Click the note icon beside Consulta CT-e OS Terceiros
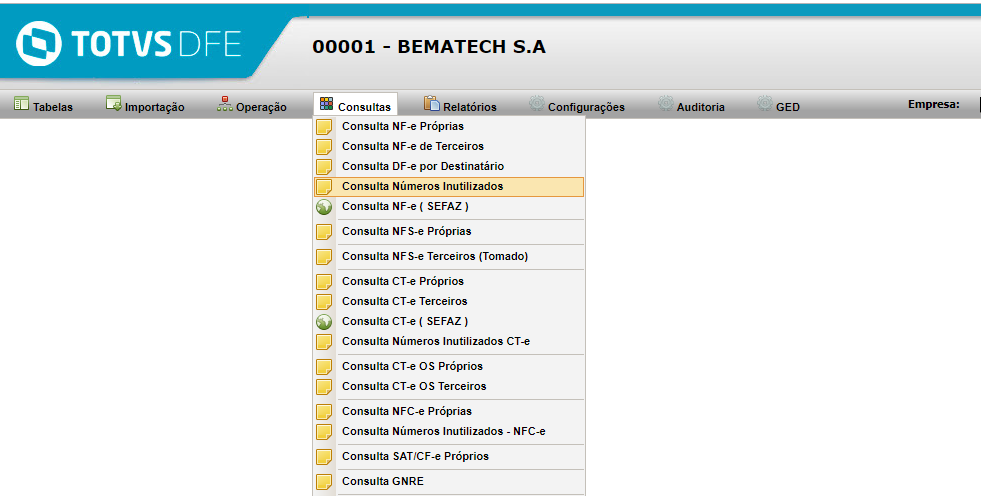981x496 pixels. 324,387
